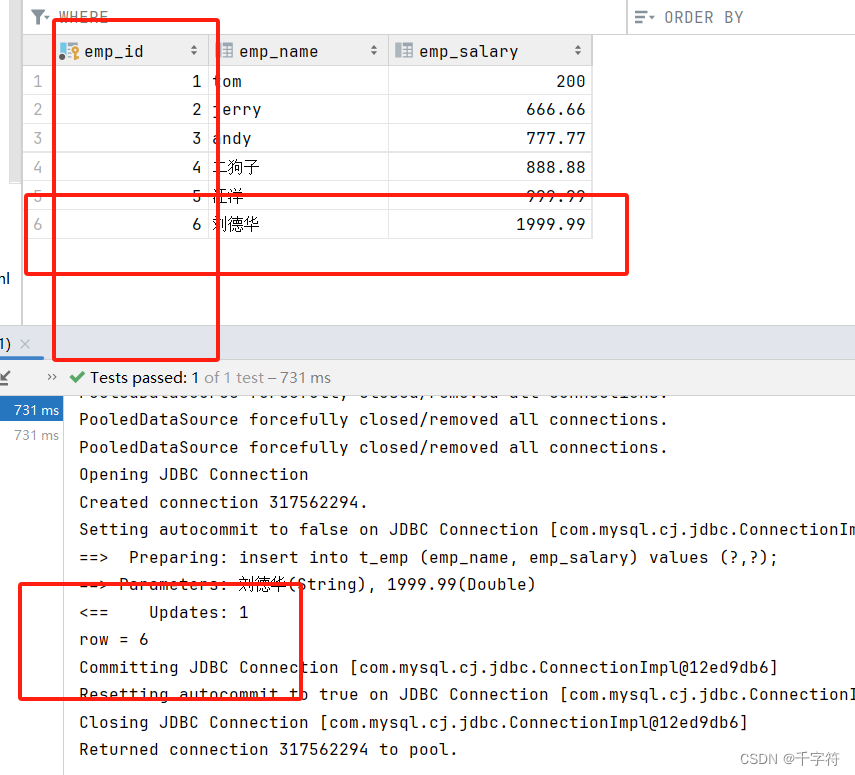Image resolution: width=855 pixels, height=775 pixels.
Task: Click emp_id cell with value 3
Action: pyautogui.click(x=131, y=138)
